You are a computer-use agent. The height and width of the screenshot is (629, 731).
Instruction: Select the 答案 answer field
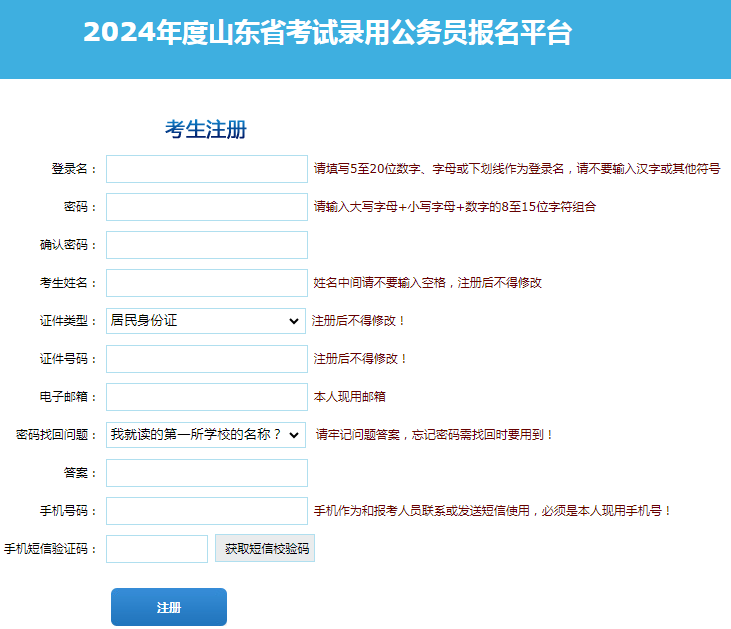click(x=207, y=473)
